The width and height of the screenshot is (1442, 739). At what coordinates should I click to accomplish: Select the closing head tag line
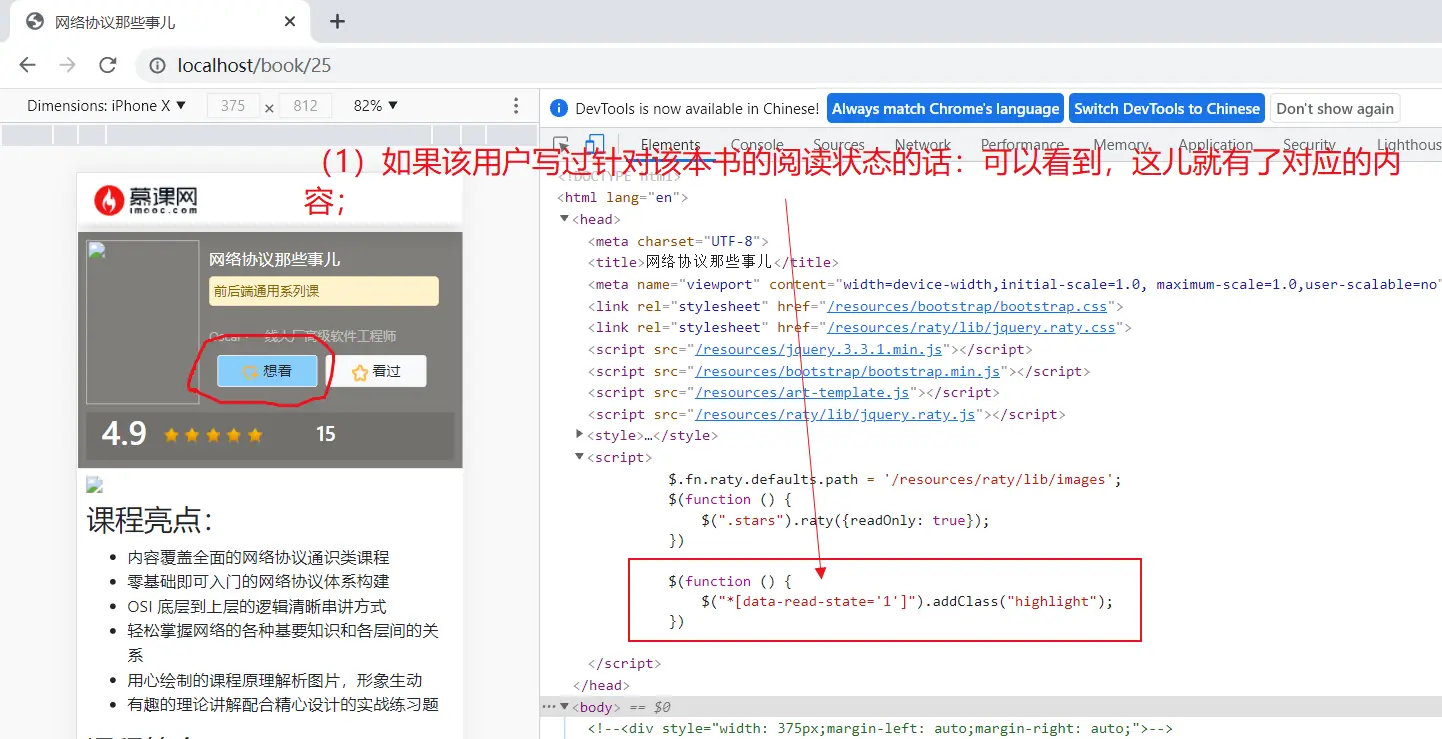tap(601, 685)
